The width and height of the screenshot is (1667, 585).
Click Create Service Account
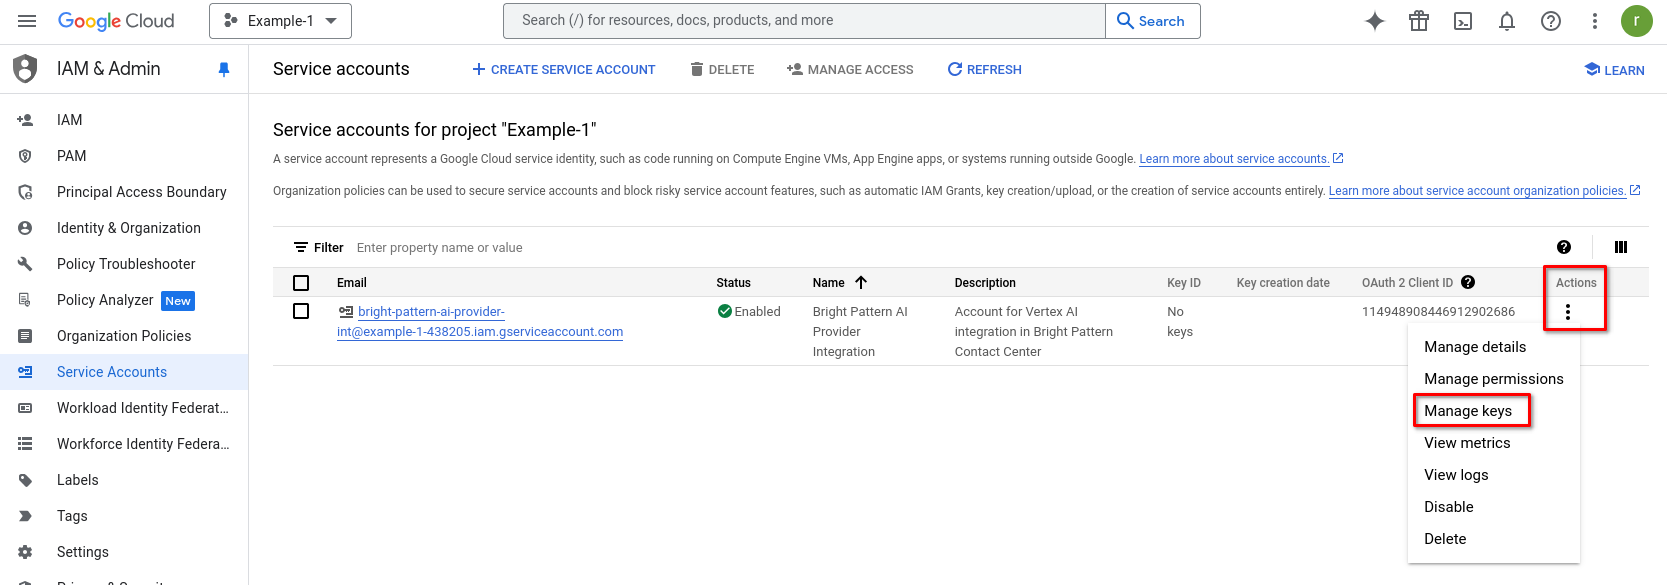click(x=564, y=70)
